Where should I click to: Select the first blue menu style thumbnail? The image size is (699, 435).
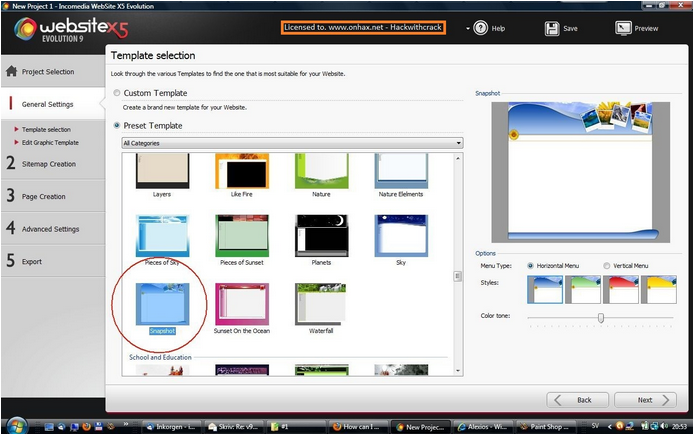click(x=544, y=289)
